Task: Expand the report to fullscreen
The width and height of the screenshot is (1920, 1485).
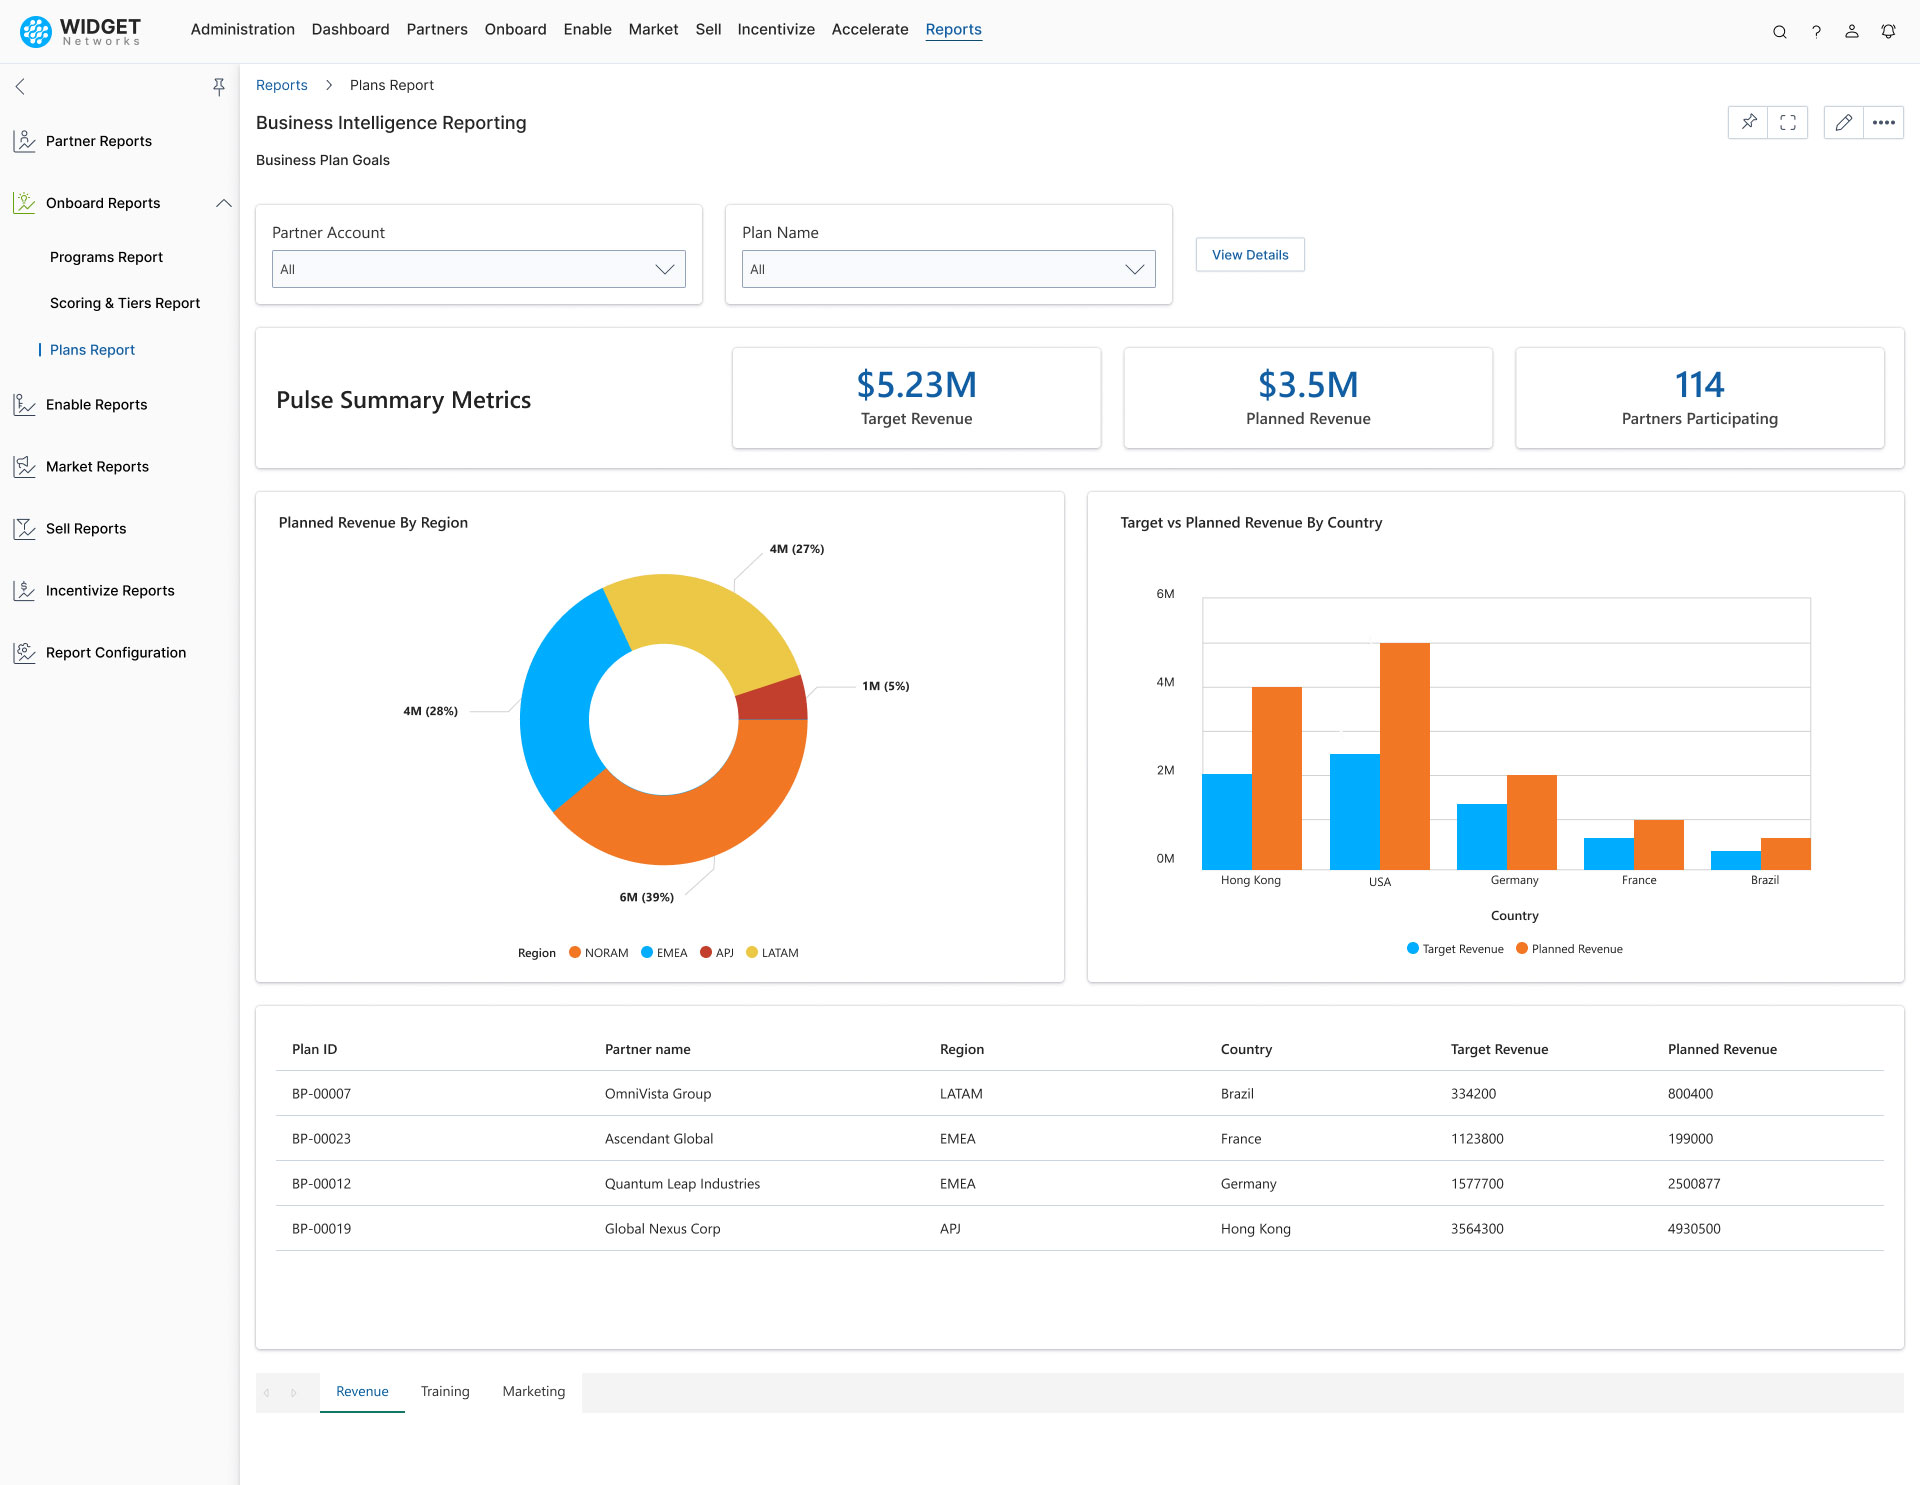Action: [1789, 122]
